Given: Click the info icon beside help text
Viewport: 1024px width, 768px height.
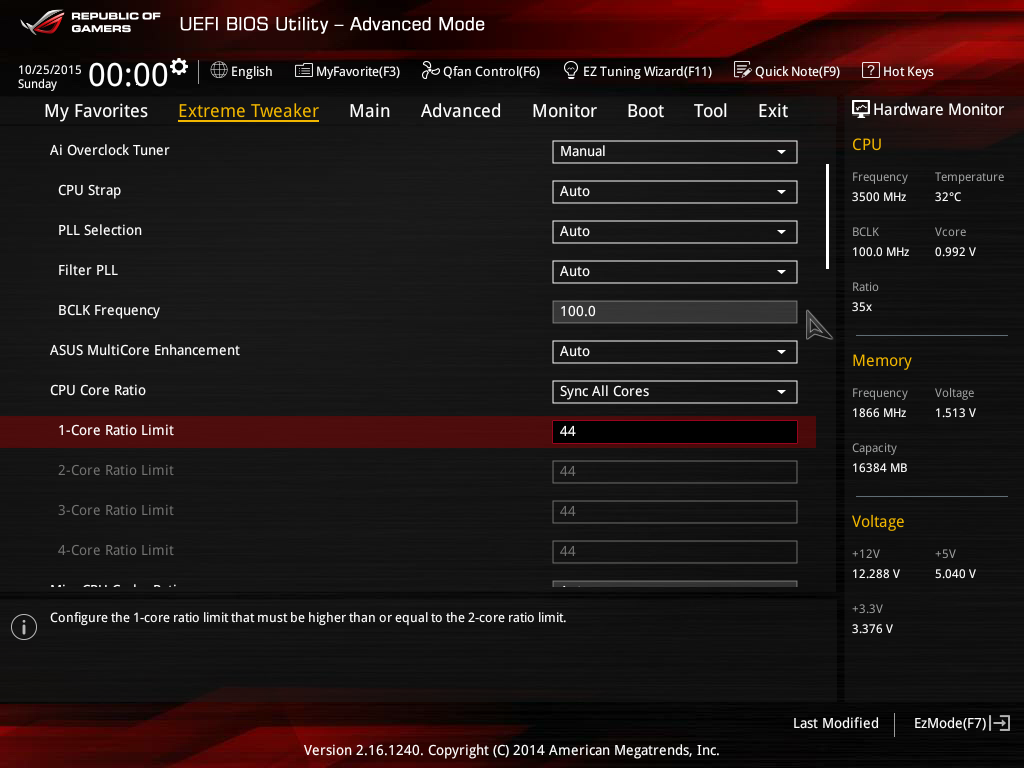Looking at the screenshot, I should coord(24,627).
